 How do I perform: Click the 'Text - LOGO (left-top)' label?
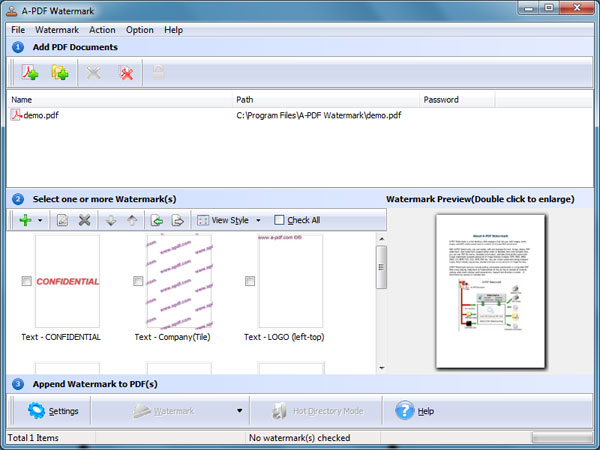click(284, 337)
